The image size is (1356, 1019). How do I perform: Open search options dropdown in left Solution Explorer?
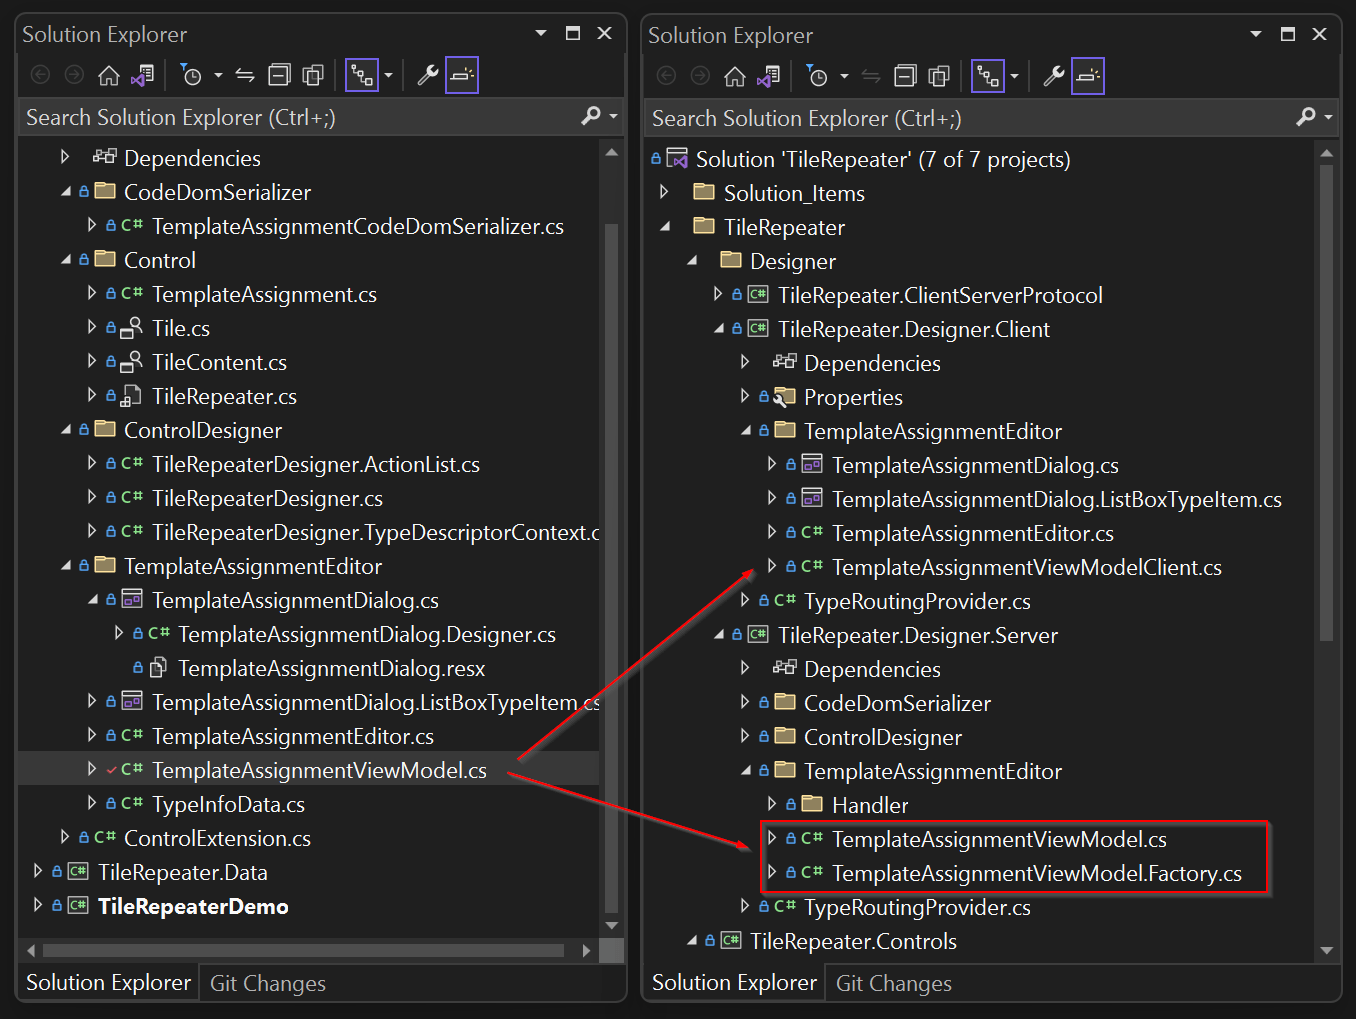pyautogui.click(x=613, y=116)
